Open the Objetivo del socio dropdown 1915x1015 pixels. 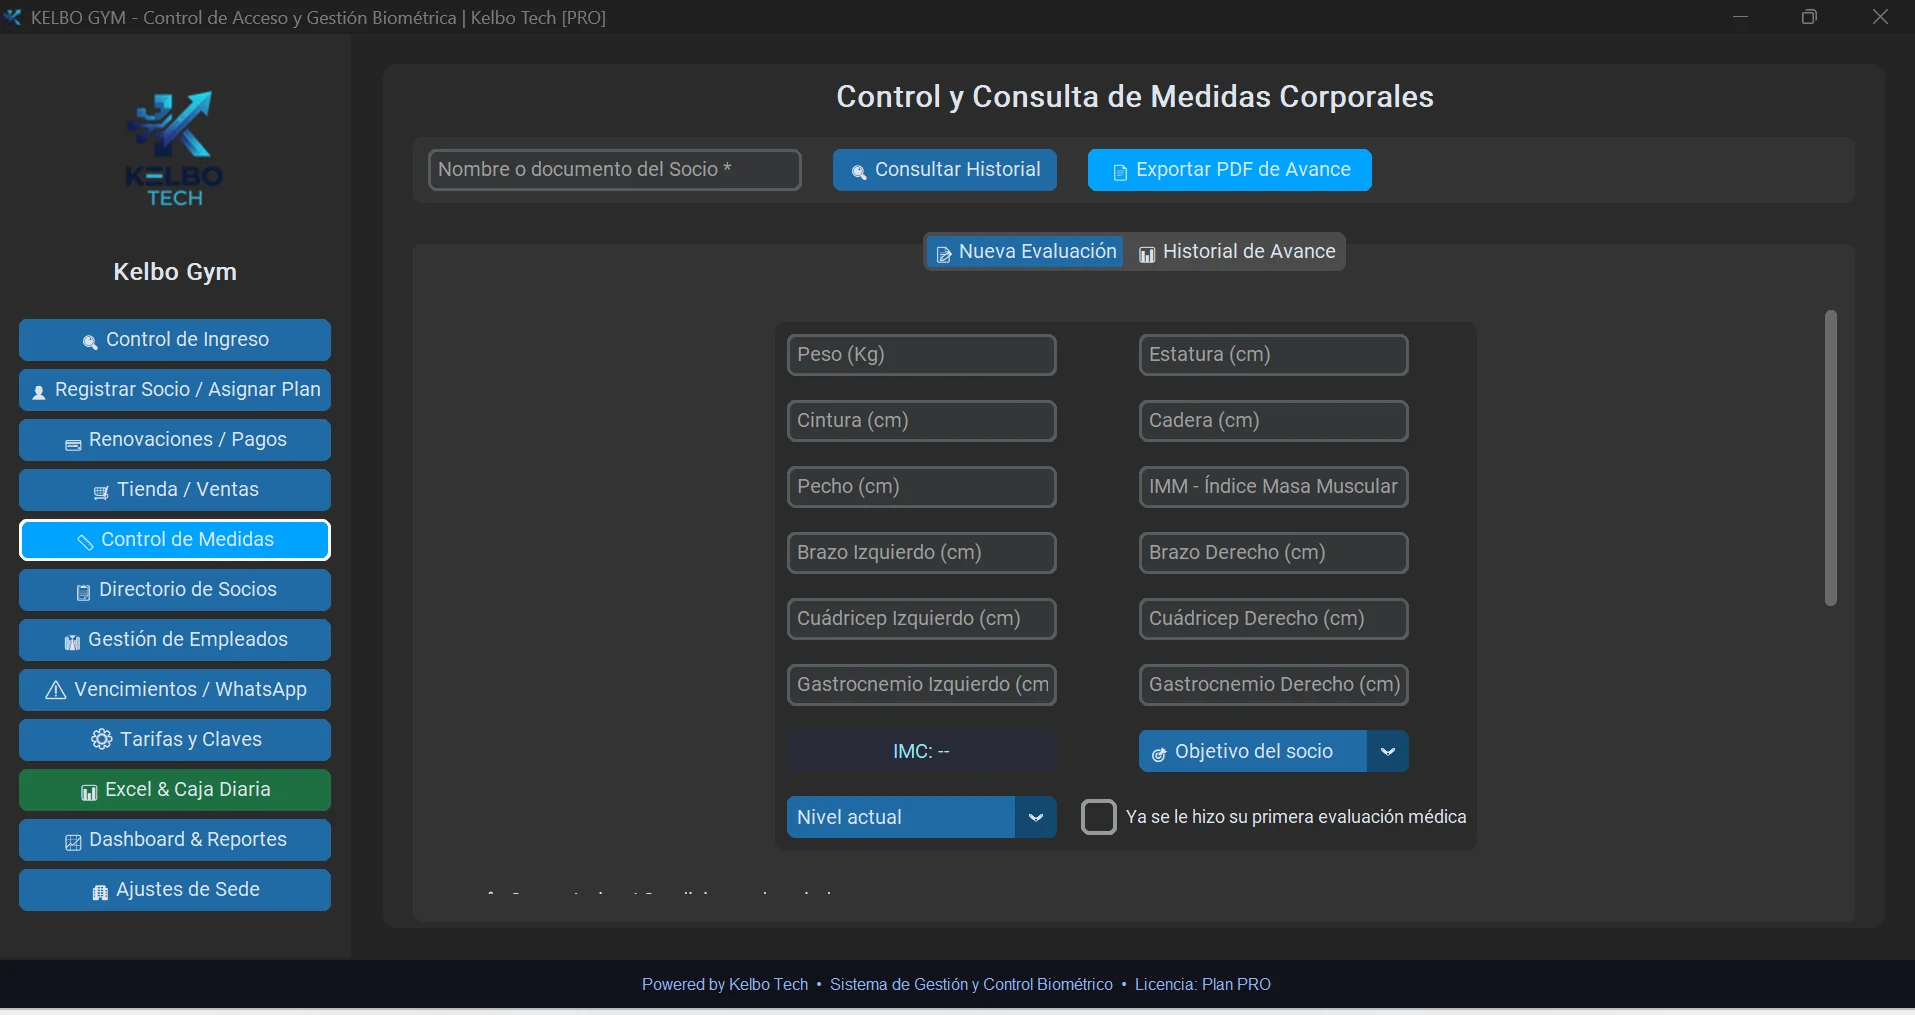tap(1274, 751)
